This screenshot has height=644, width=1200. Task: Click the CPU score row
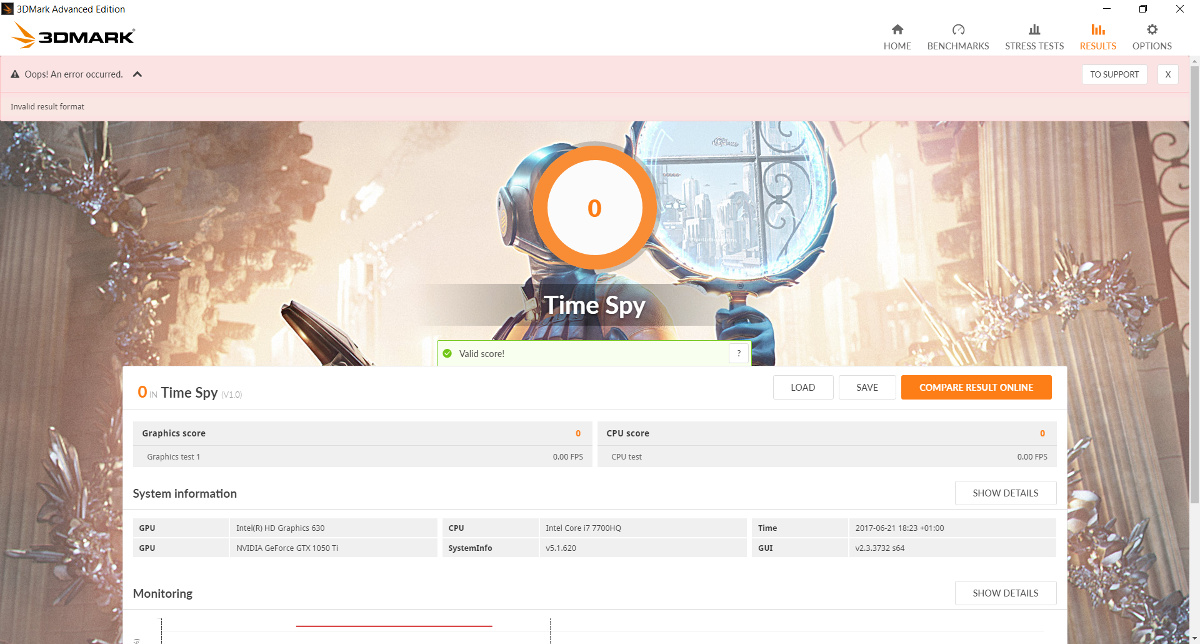(826, 433)
